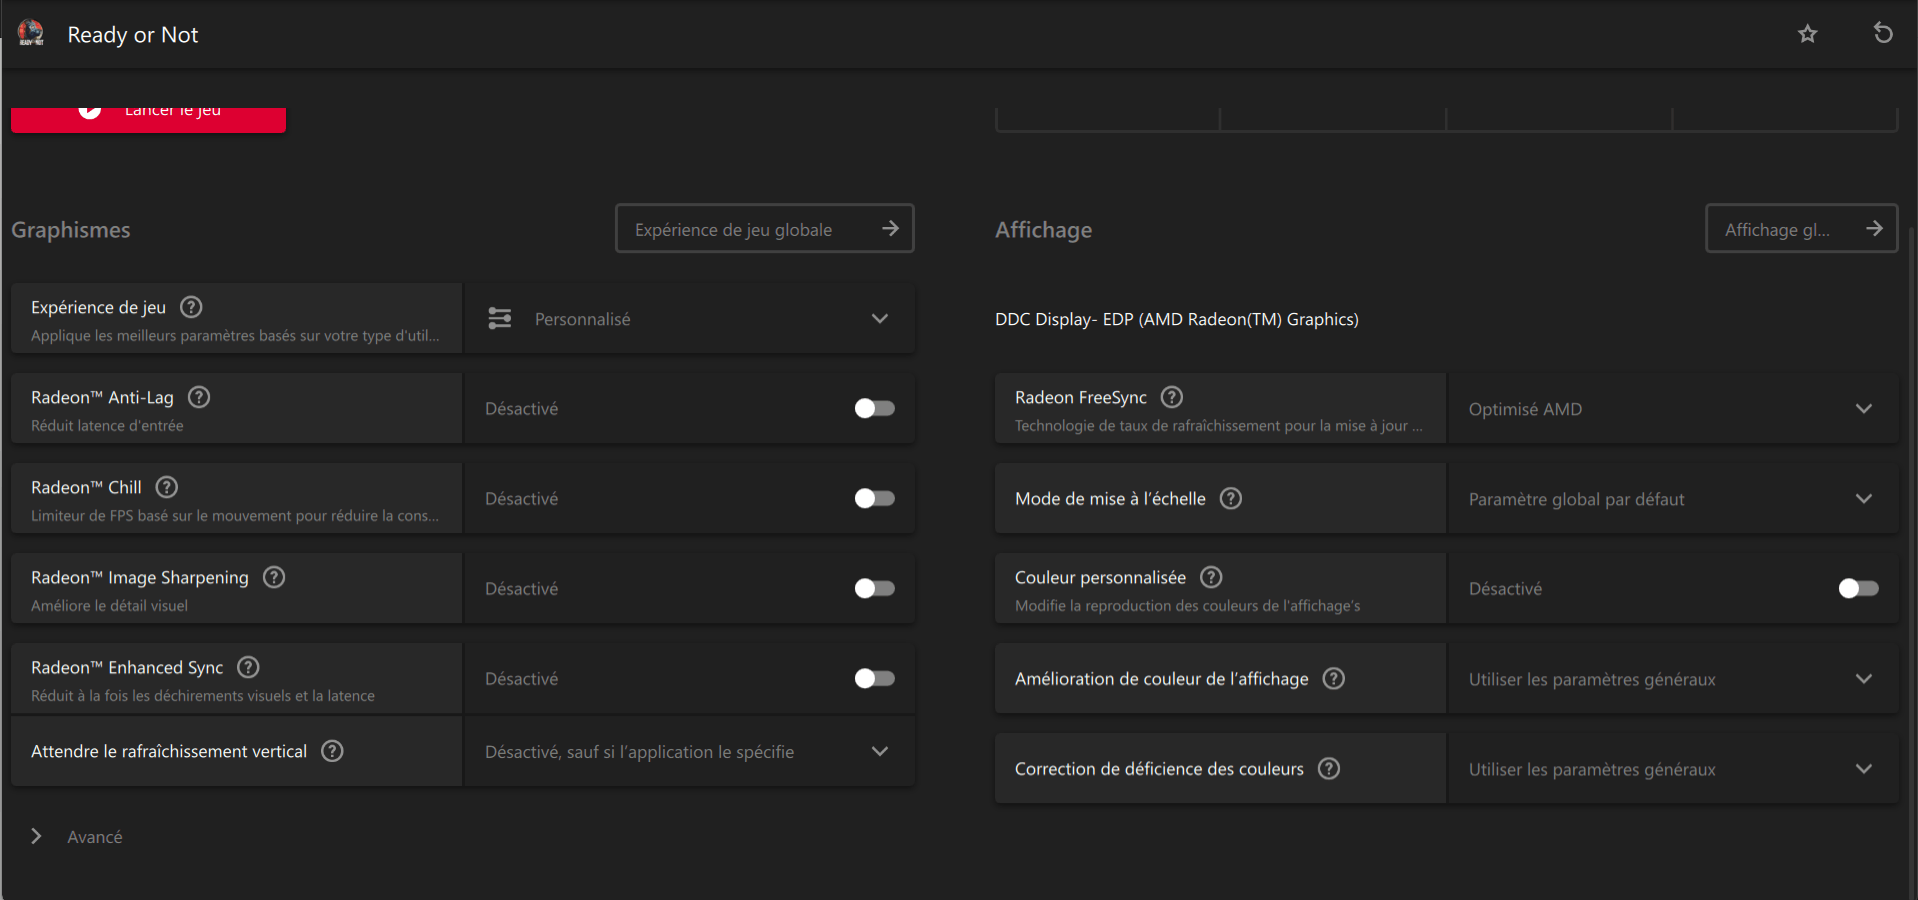Image resolution: width=1918 pixels, height=900 pixels.
Task: Open help for Mode de mise à l'échelle
Action: click(x=1231, y=498)
